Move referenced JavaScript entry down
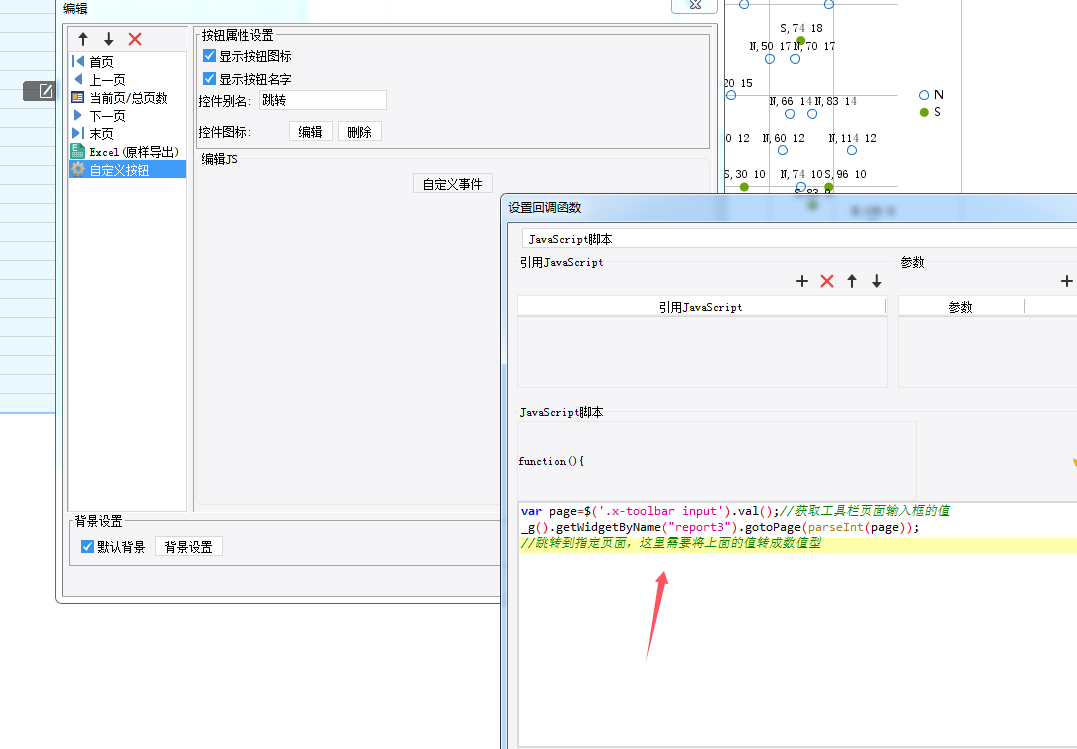The width and height of the screenshot is (1077, 749). (876, 281)
